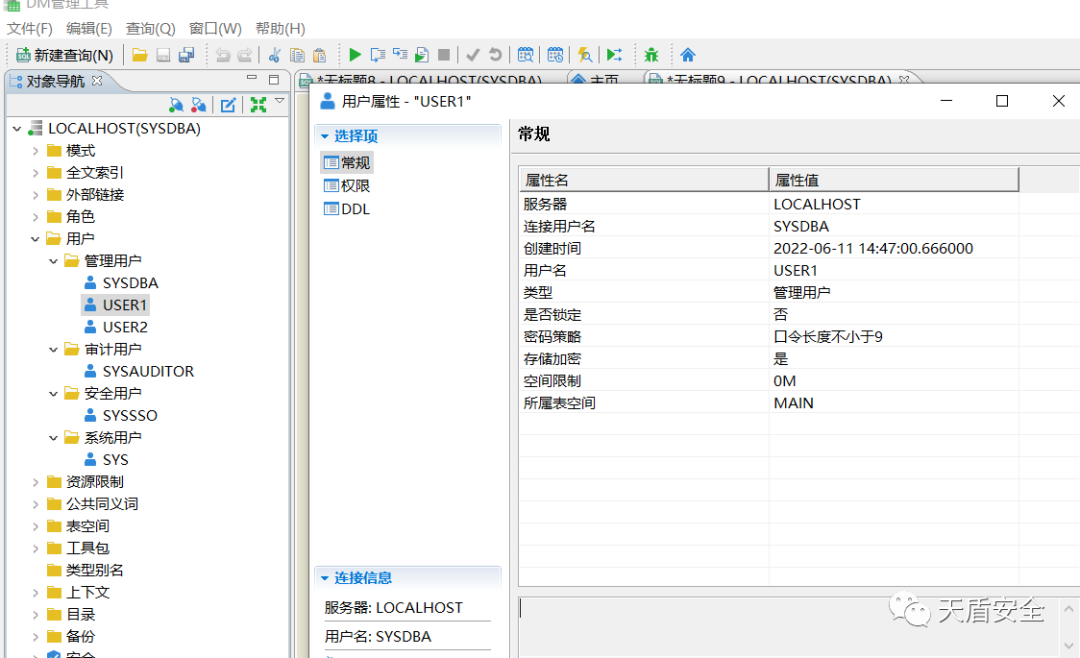Screen dimensions: 1080x658
Task: Open the Object Navigator view menu dropdown arrow
Action: (280, 101)
